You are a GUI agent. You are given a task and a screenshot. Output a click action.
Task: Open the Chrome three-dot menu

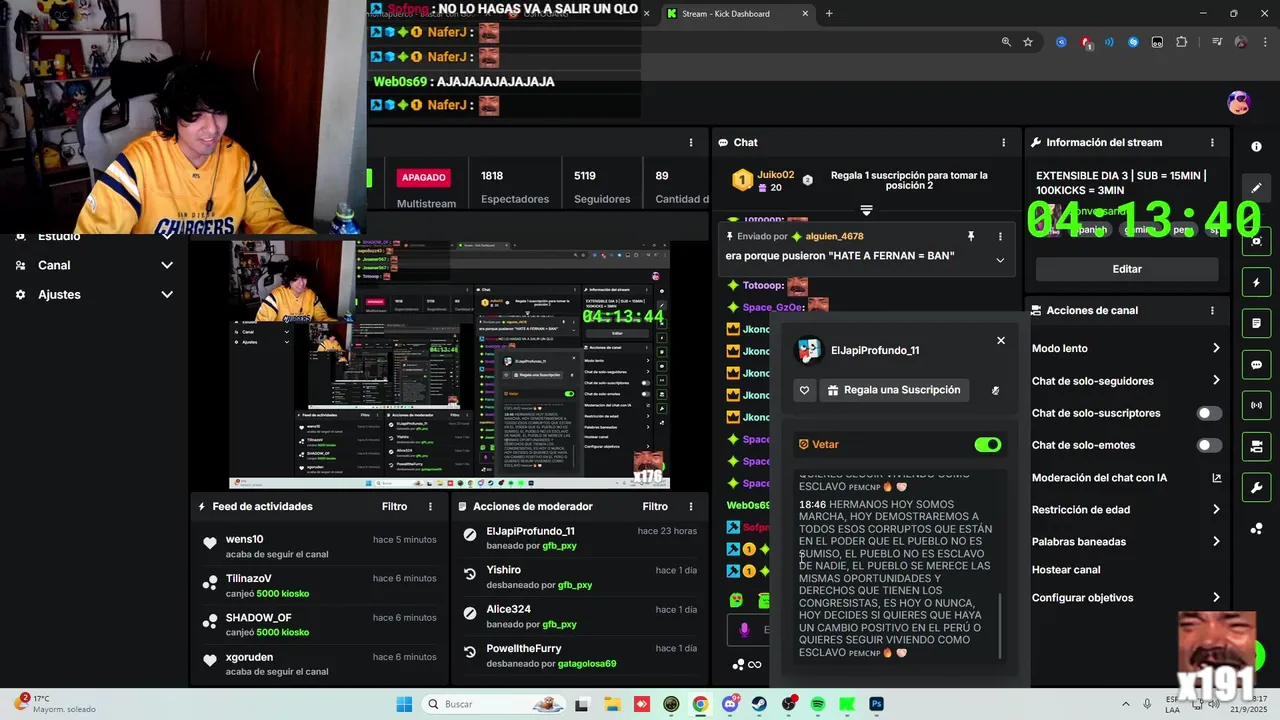(x=1263, y=42)
